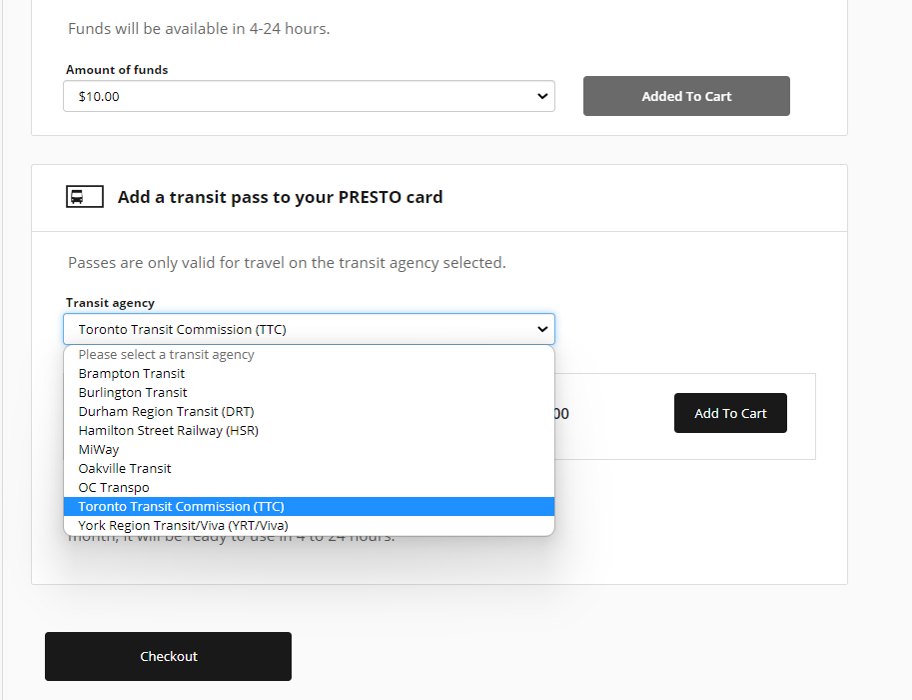Choose Burlington Transit option

(x=309, y=392)
